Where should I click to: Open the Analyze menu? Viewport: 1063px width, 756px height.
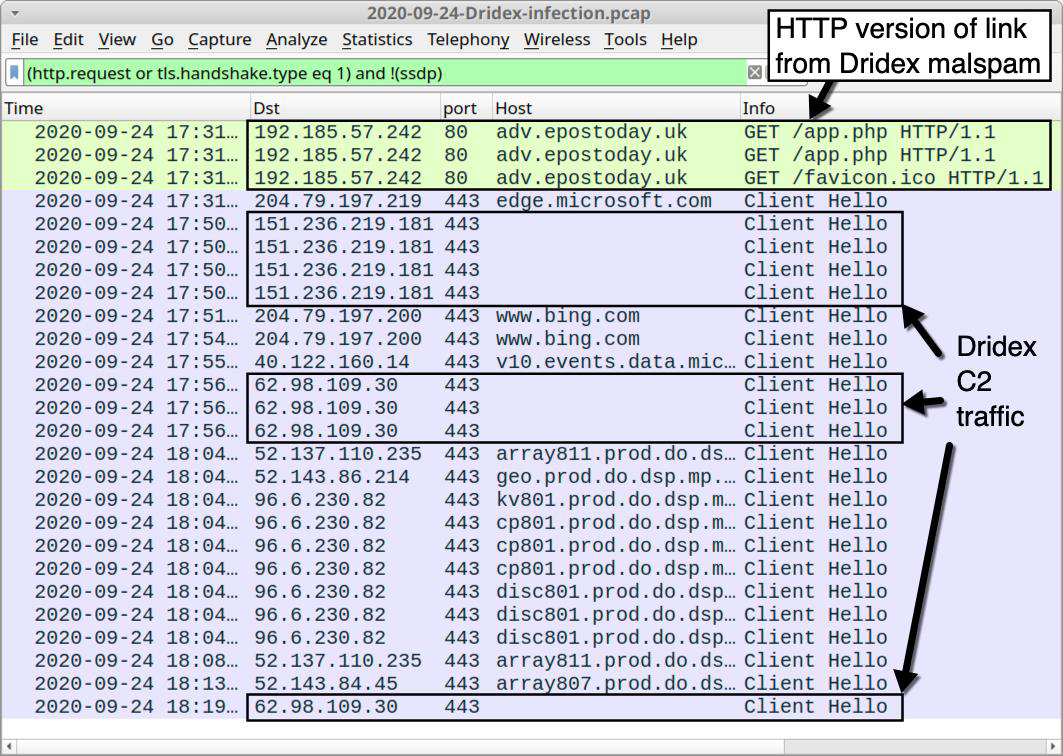tap(296, 40)
